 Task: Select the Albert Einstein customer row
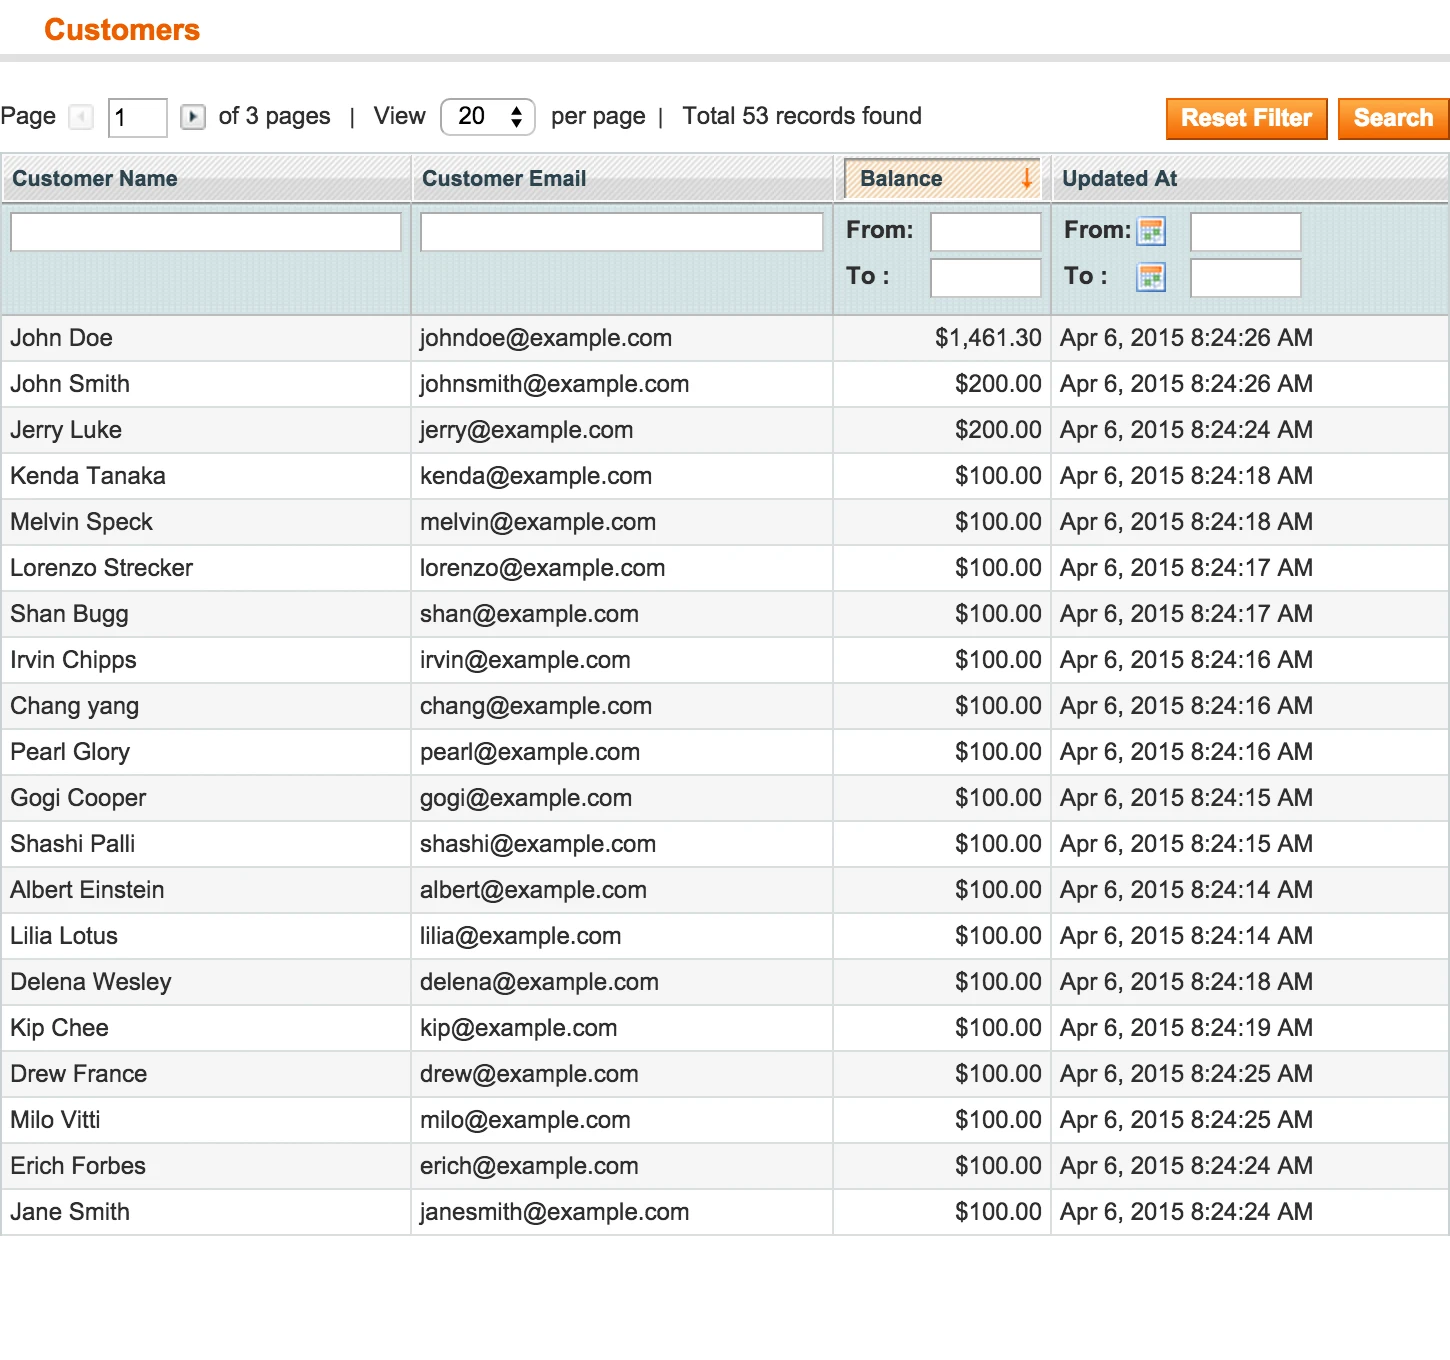coord(88,890)
